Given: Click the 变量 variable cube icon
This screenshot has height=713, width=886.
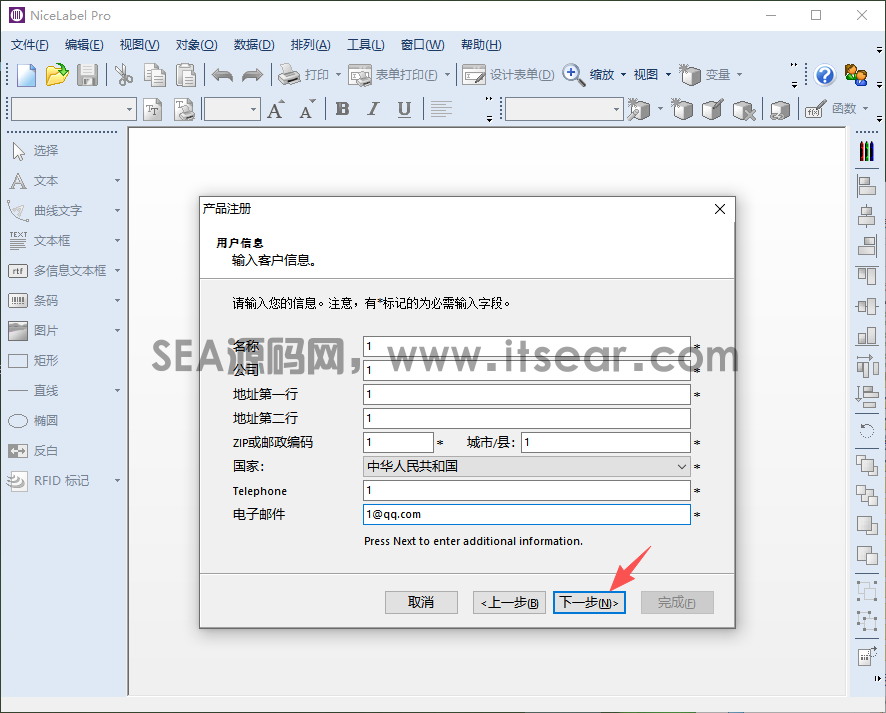Looking at the screenshot, I should pyautogui.click(x=690, y=75).
